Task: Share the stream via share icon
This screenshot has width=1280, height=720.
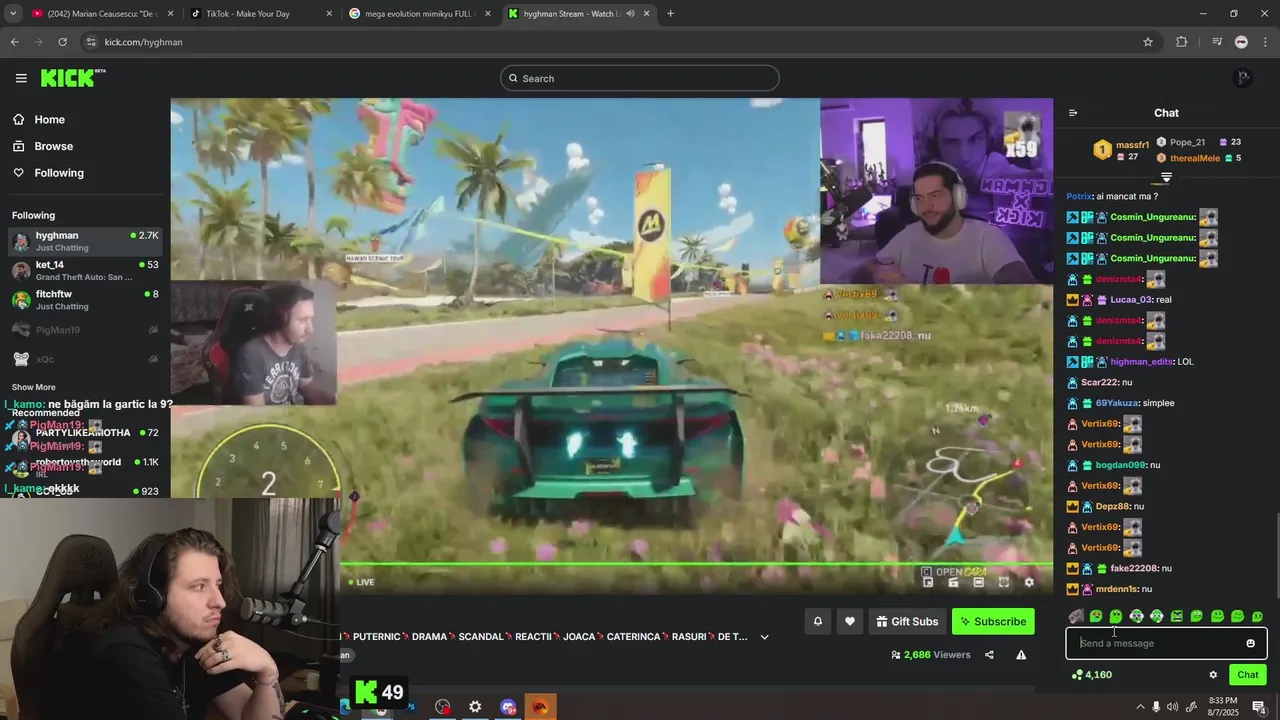Action: tap(989, 655)
